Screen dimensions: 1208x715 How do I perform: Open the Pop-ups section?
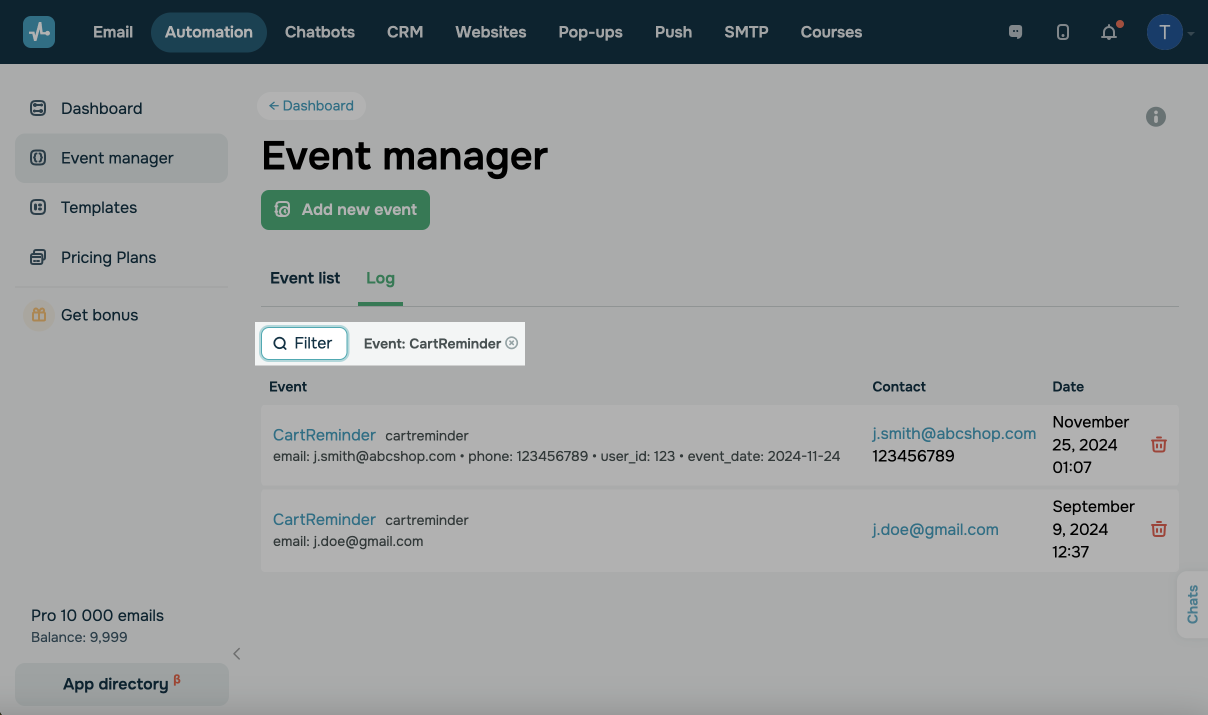(591, 32)
